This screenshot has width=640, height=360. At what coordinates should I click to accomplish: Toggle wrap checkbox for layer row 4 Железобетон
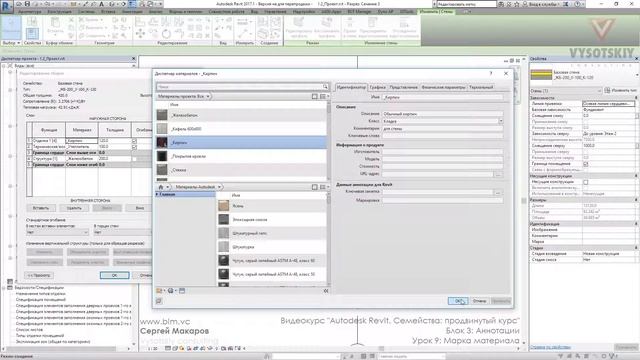134,159
